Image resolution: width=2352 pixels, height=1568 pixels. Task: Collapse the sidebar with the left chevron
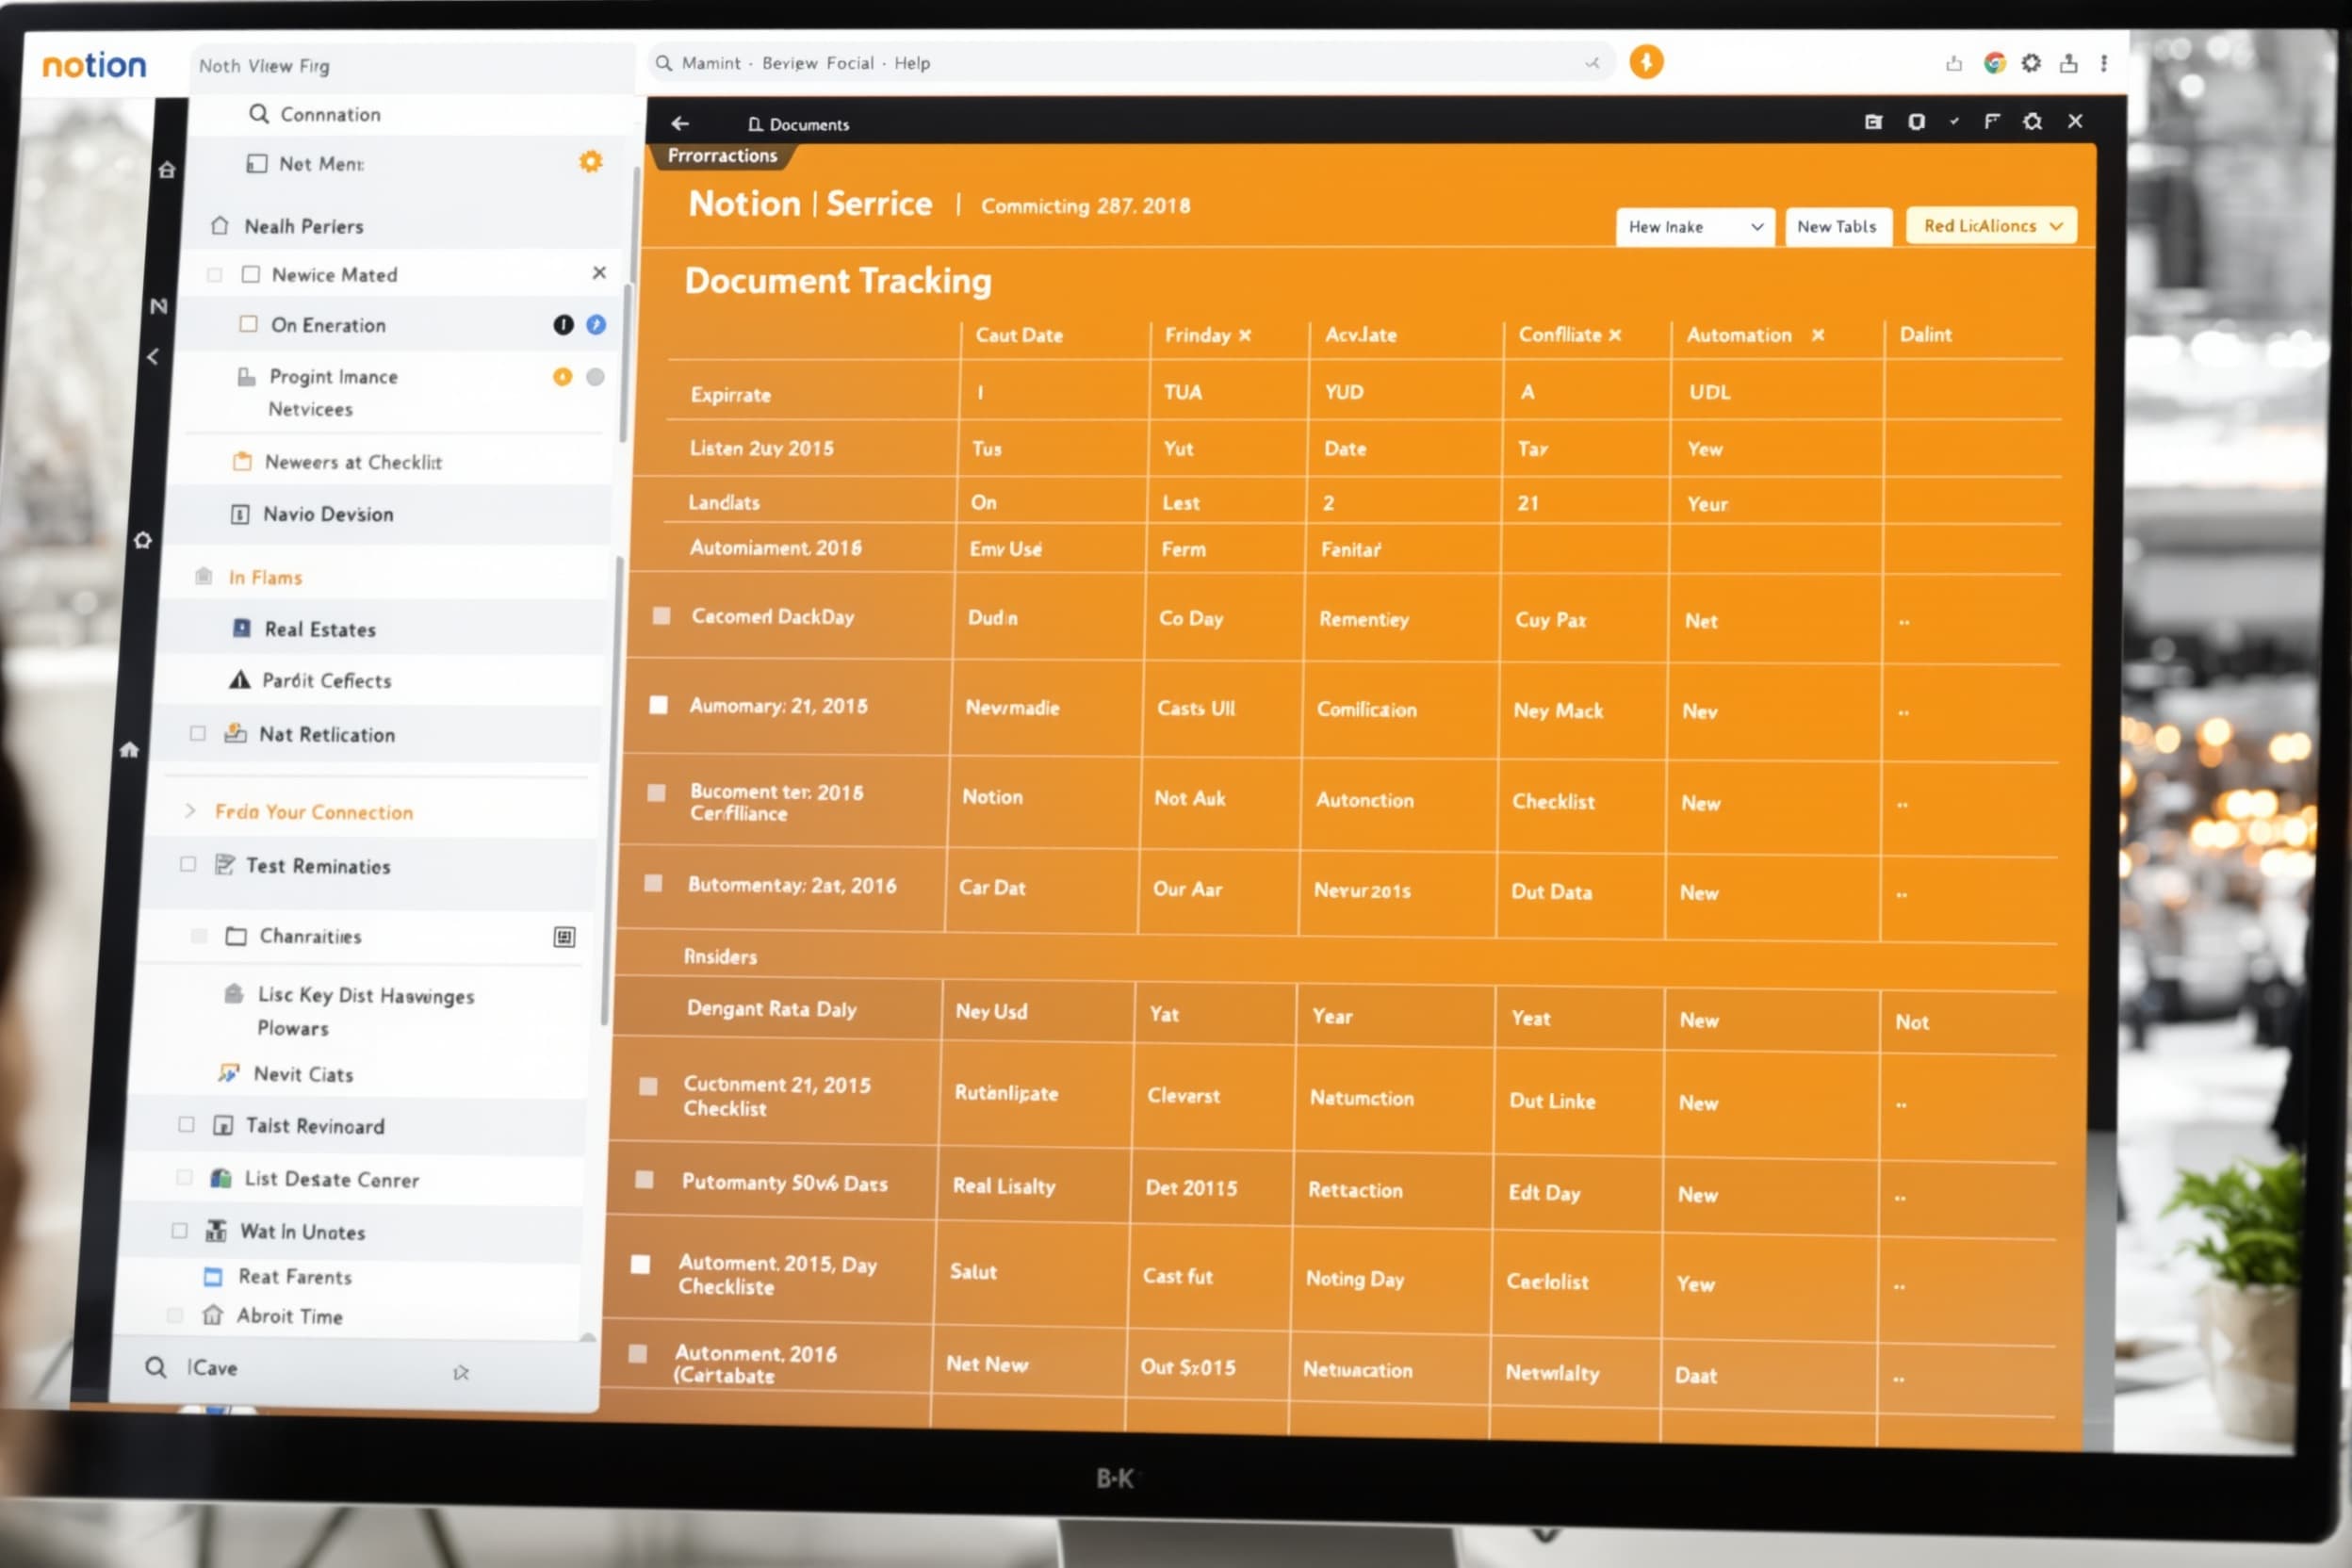[153, 356]
